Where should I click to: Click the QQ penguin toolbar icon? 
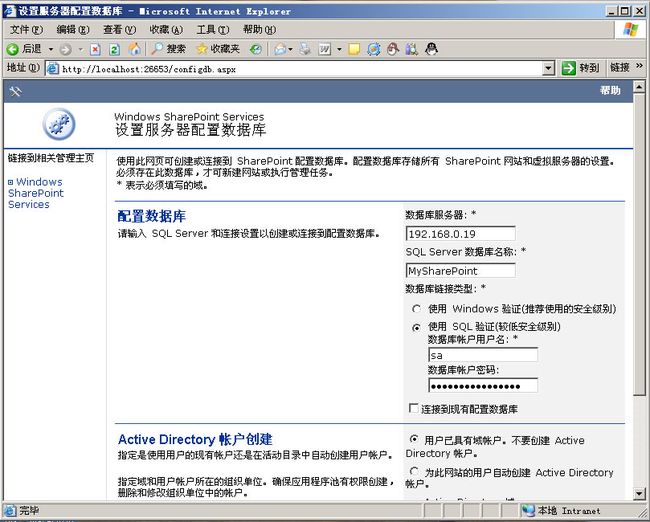tap(431, 49)
